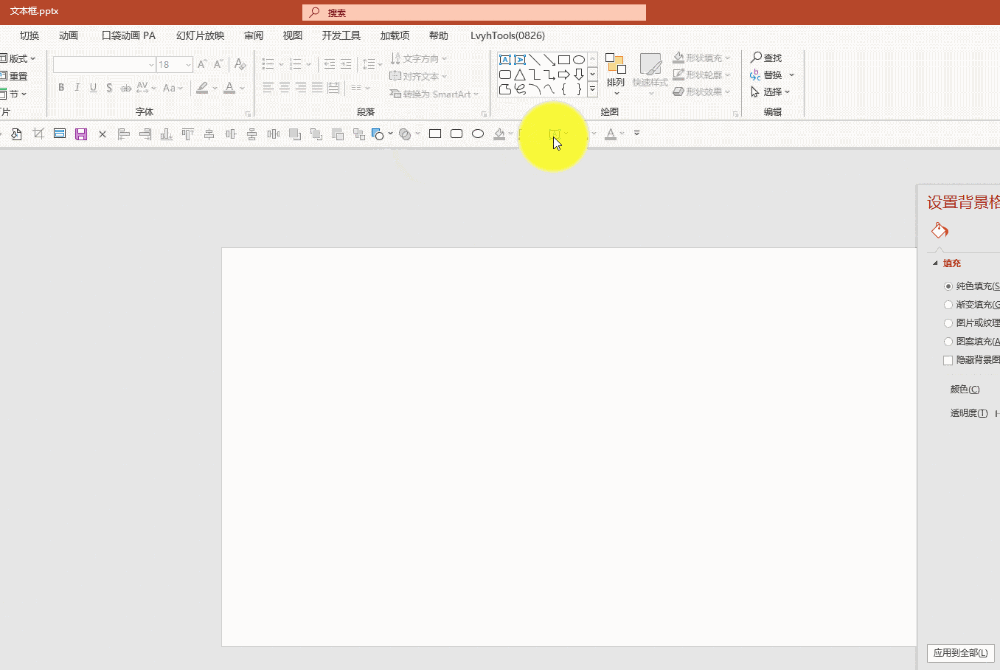Check the 隐藏背景图 checkbox
1000x670 pixels.
tap(948, 360)
